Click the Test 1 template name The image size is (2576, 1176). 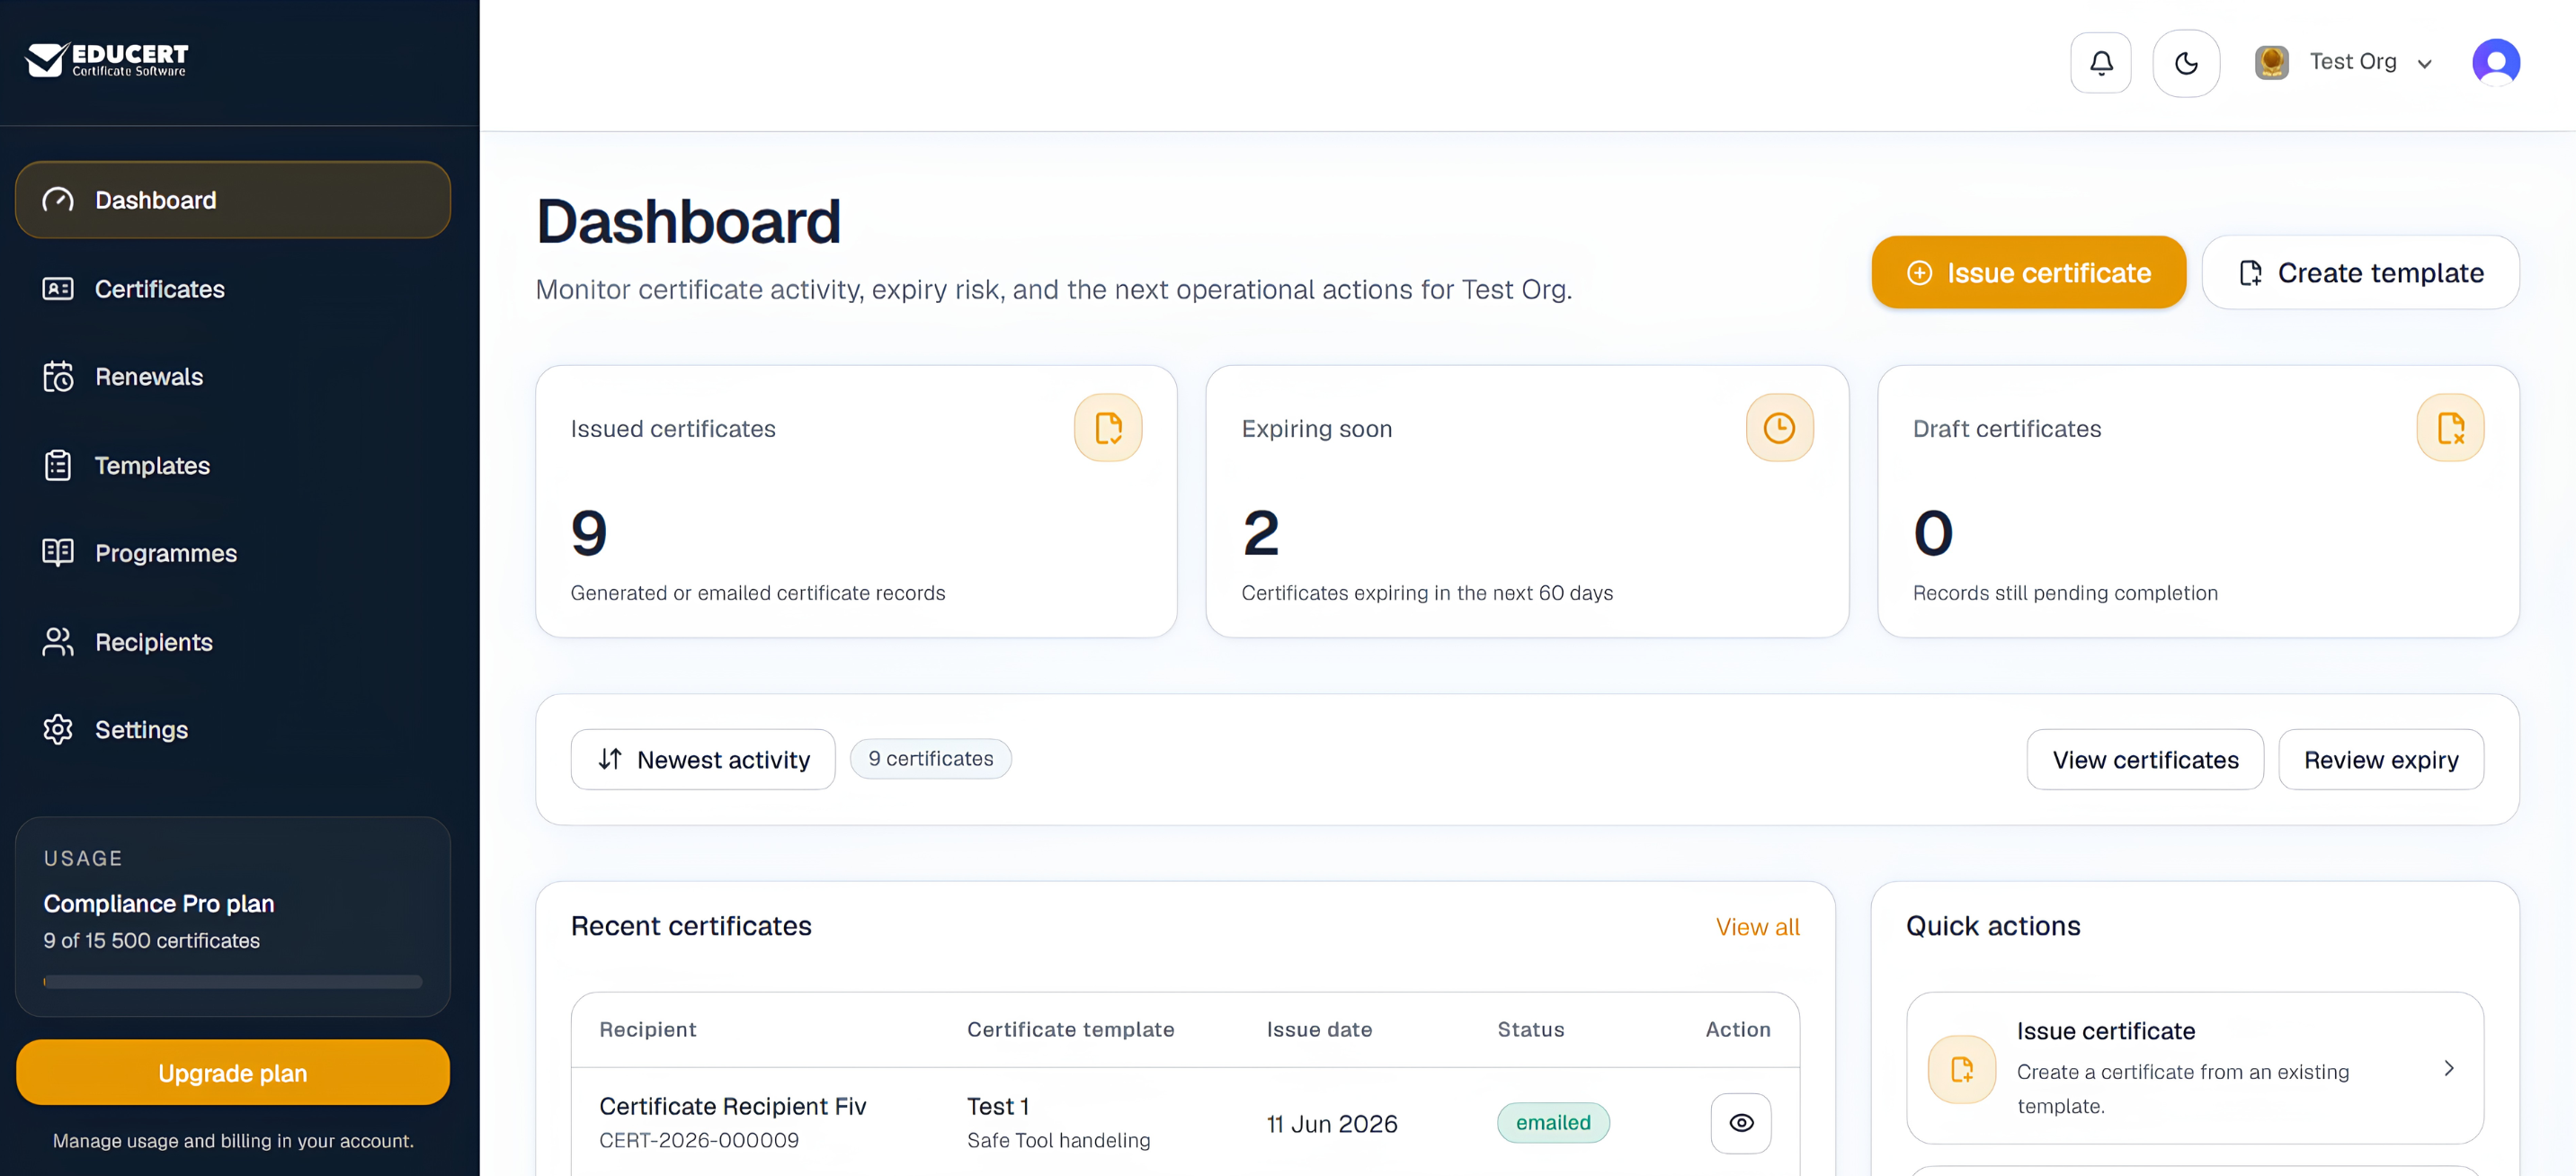998,1106
